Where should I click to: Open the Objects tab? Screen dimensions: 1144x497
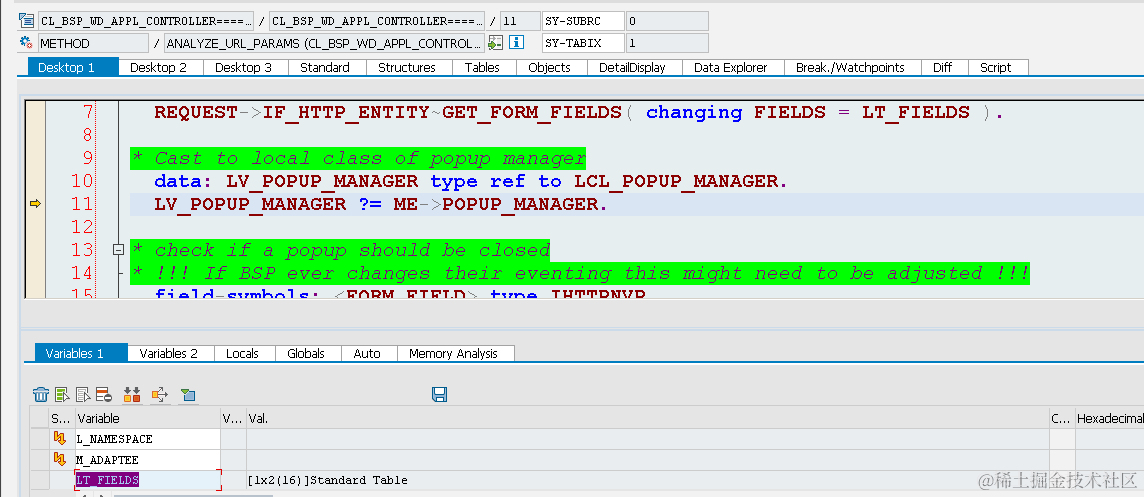[x=549, y=67]
